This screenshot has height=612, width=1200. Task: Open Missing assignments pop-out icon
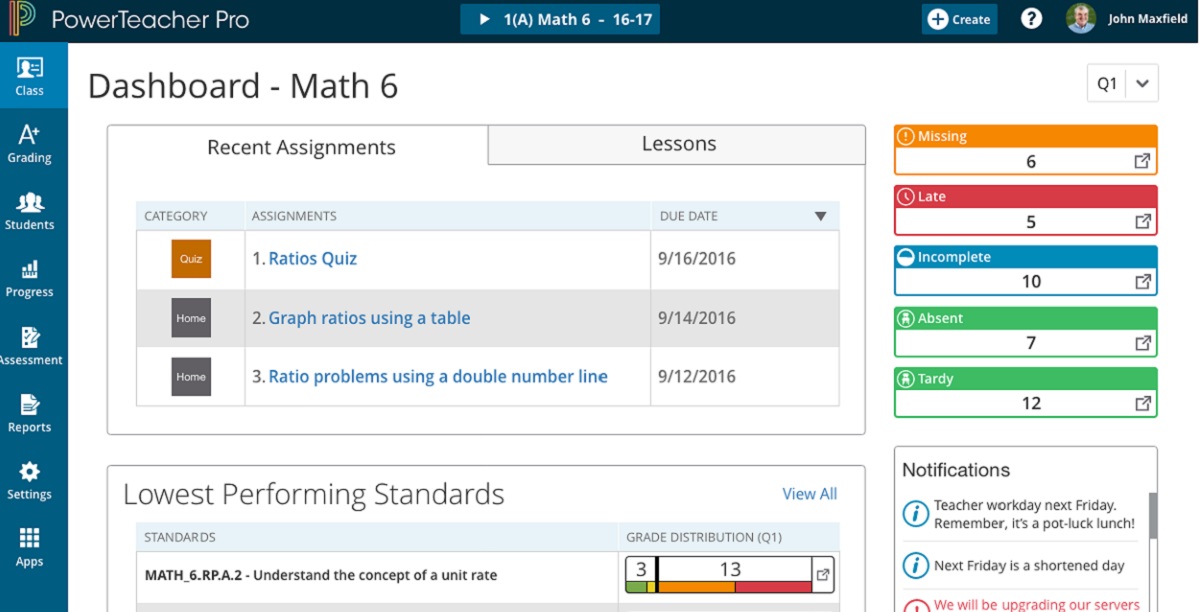click(x=1143, y=161)
